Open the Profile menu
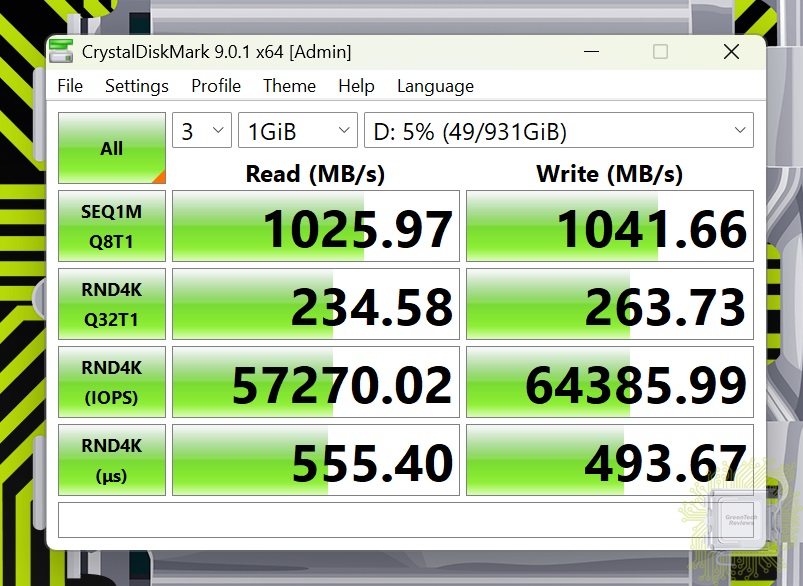The image size is (803, 586). (x=216, y=86)
